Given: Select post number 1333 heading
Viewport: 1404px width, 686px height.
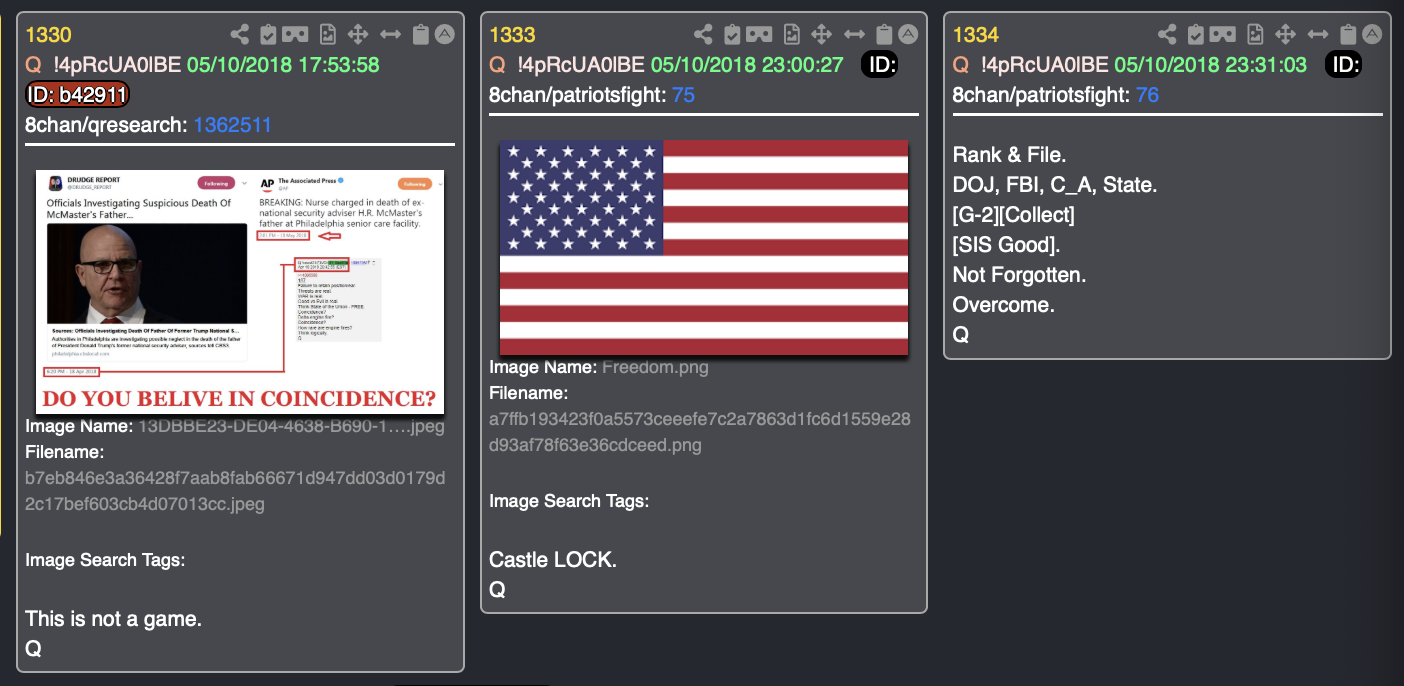Looking at the screenshot, I should click(x=512, y=35).
